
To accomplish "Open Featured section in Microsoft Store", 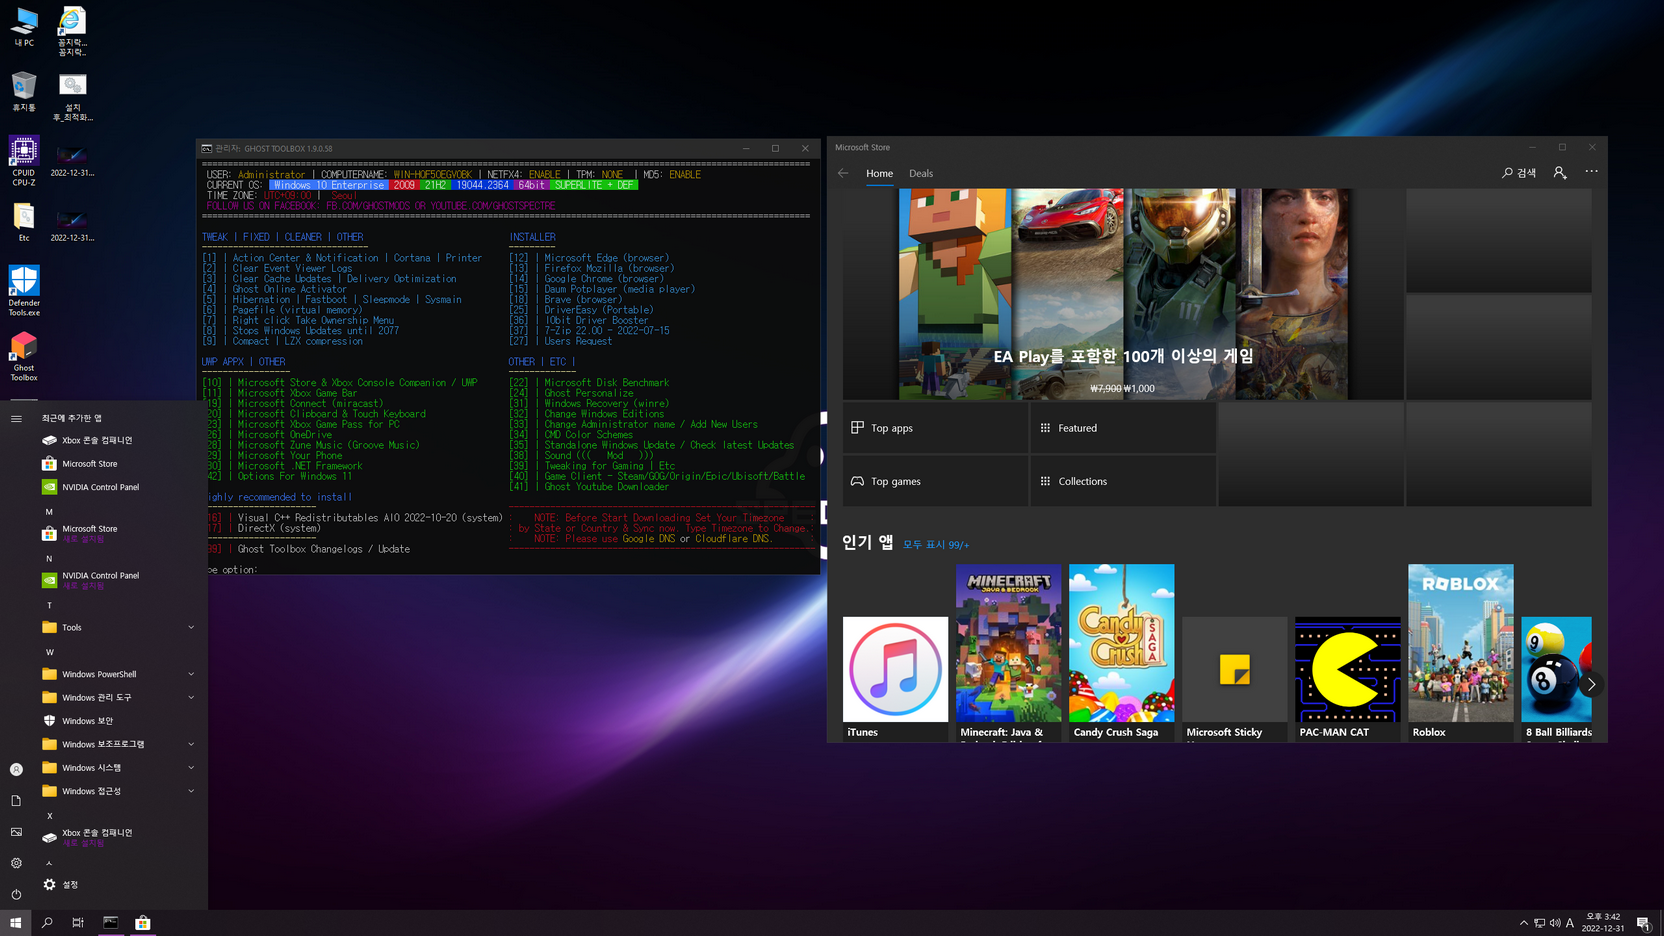I will 1123,428.
